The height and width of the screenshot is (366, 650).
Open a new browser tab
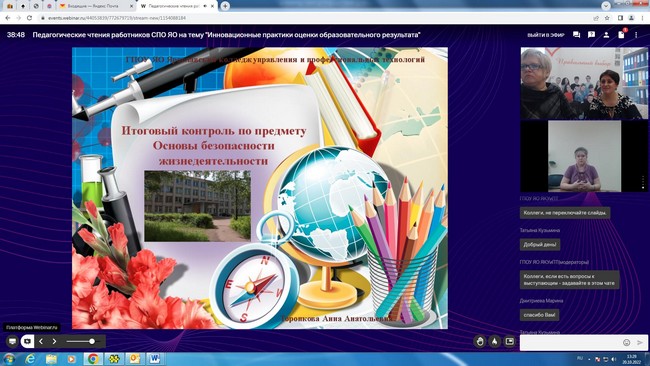[225, 6]
